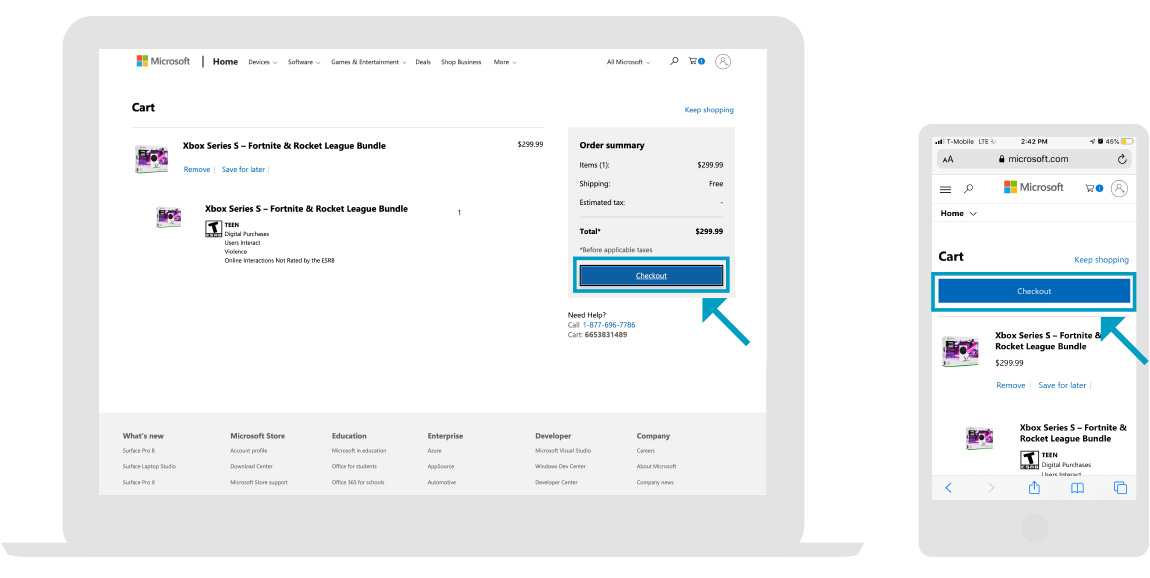1150x578 pixels.
Task: Tap the reload icon in Safari address bar
Action: [x=1122, y=159]
